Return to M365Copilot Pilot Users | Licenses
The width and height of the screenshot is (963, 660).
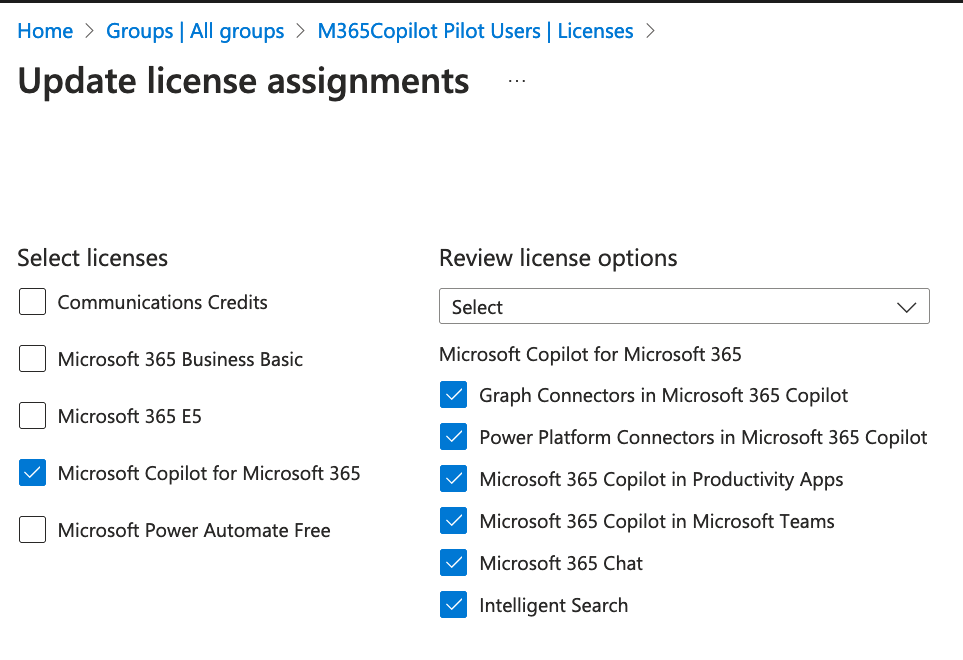[x=475, y=31]
